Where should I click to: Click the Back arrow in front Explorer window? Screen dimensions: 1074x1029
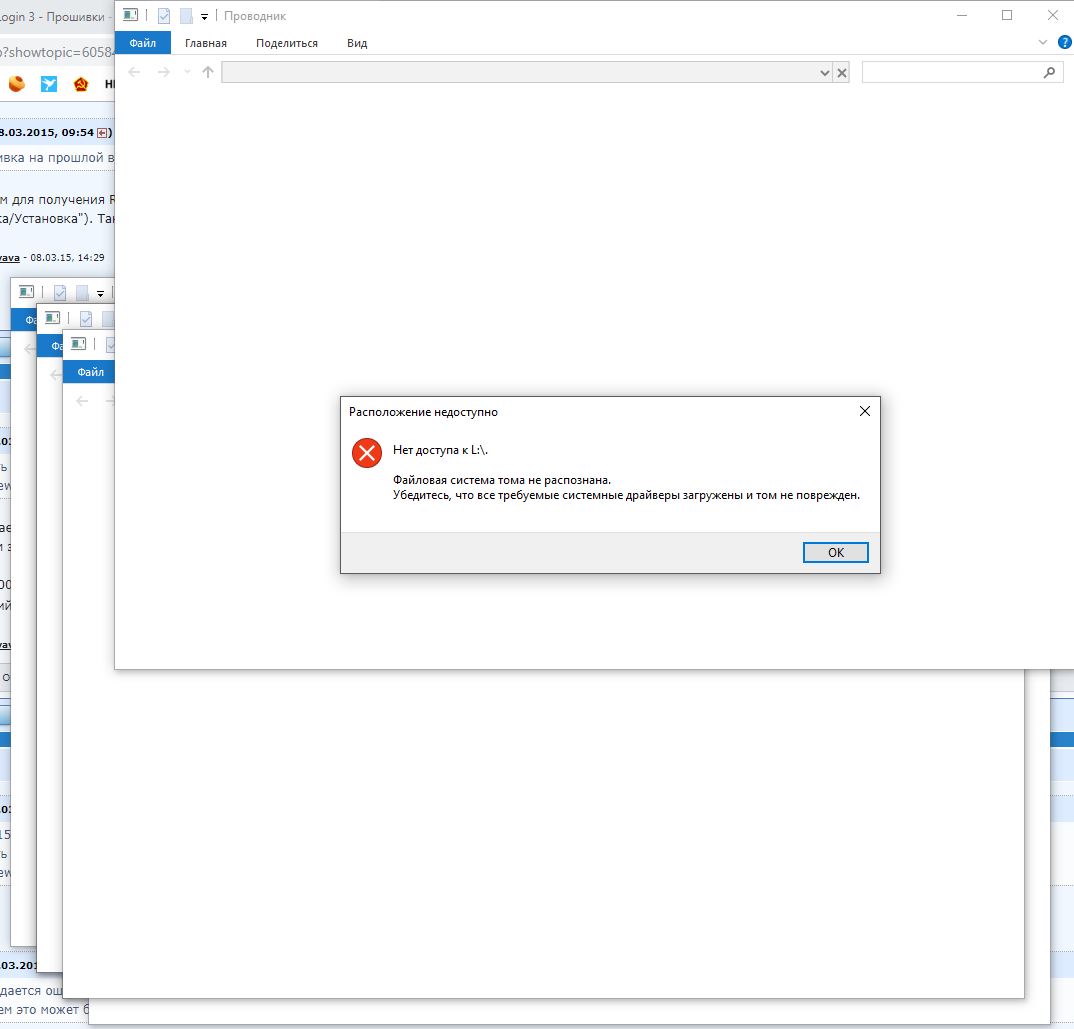(134, 72)
